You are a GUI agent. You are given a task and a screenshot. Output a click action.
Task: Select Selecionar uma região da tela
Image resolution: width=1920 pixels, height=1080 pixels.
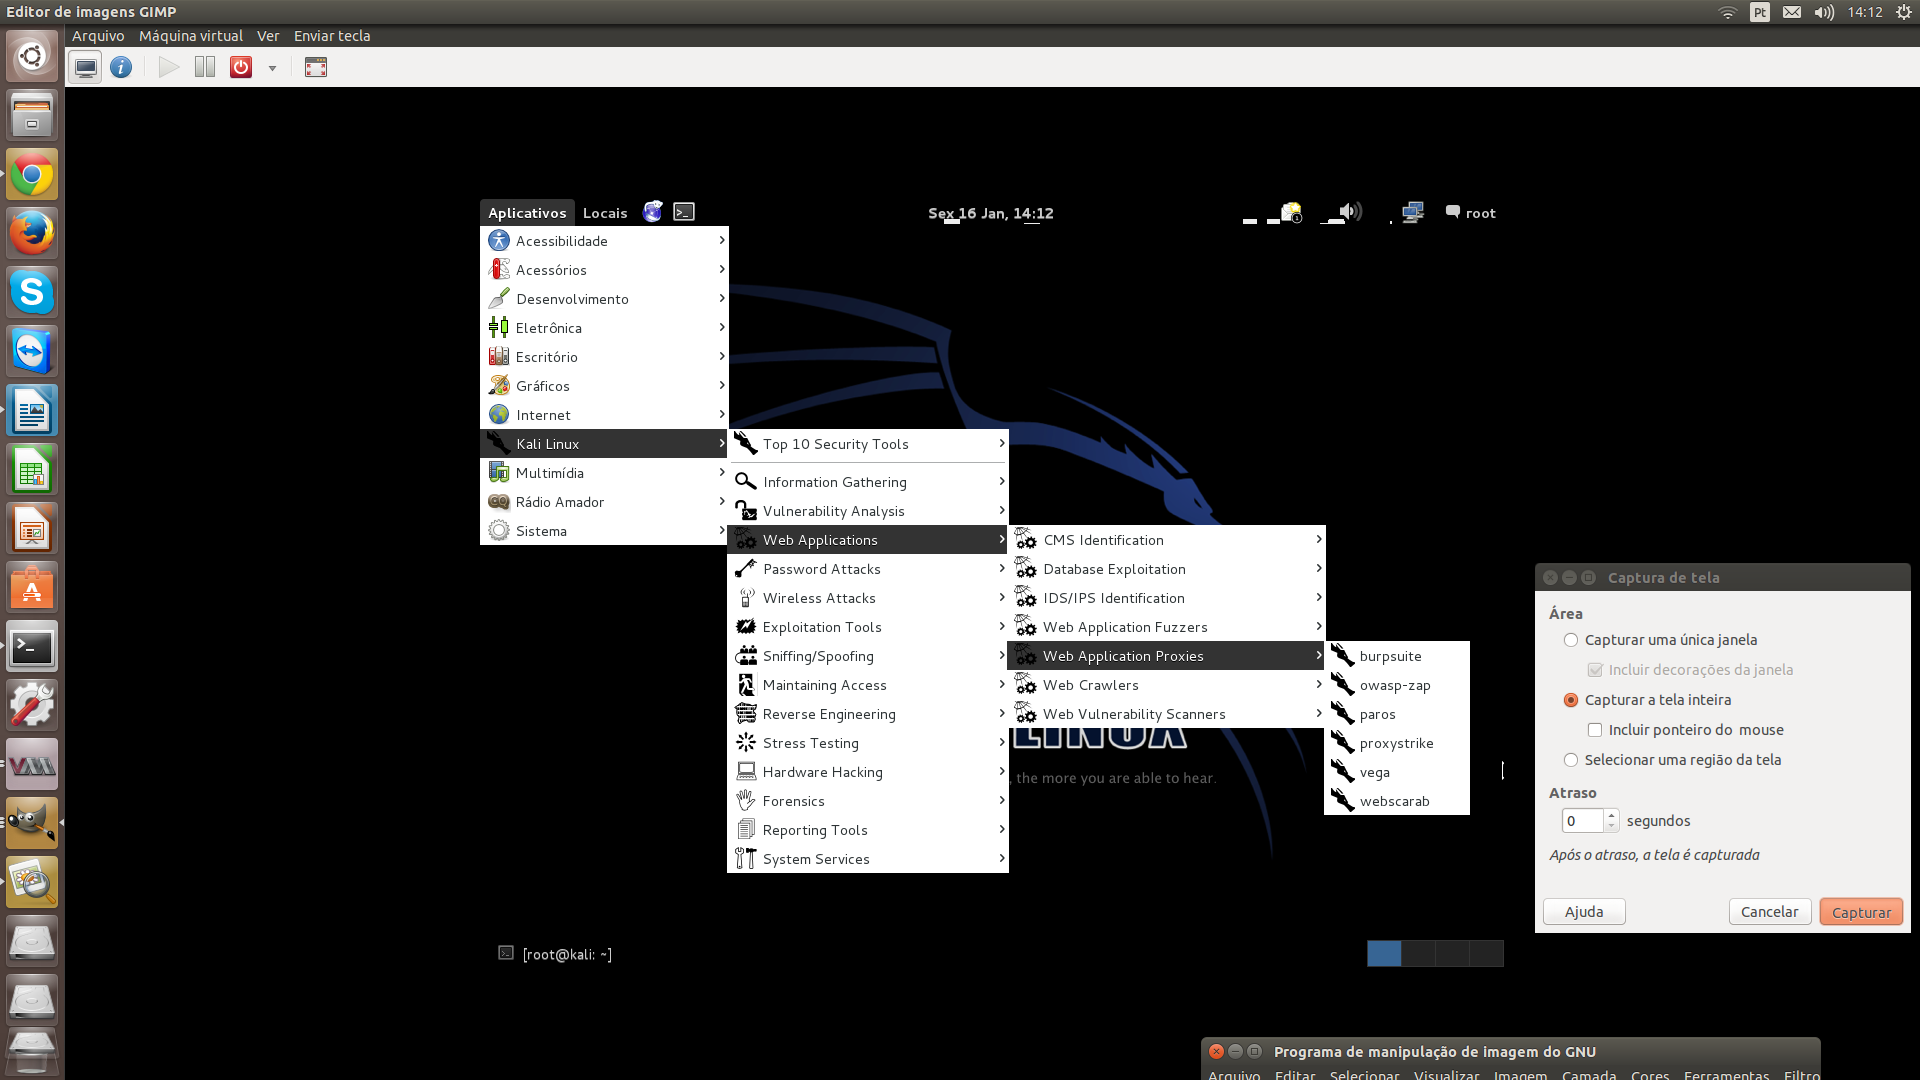coord(1672,760)
